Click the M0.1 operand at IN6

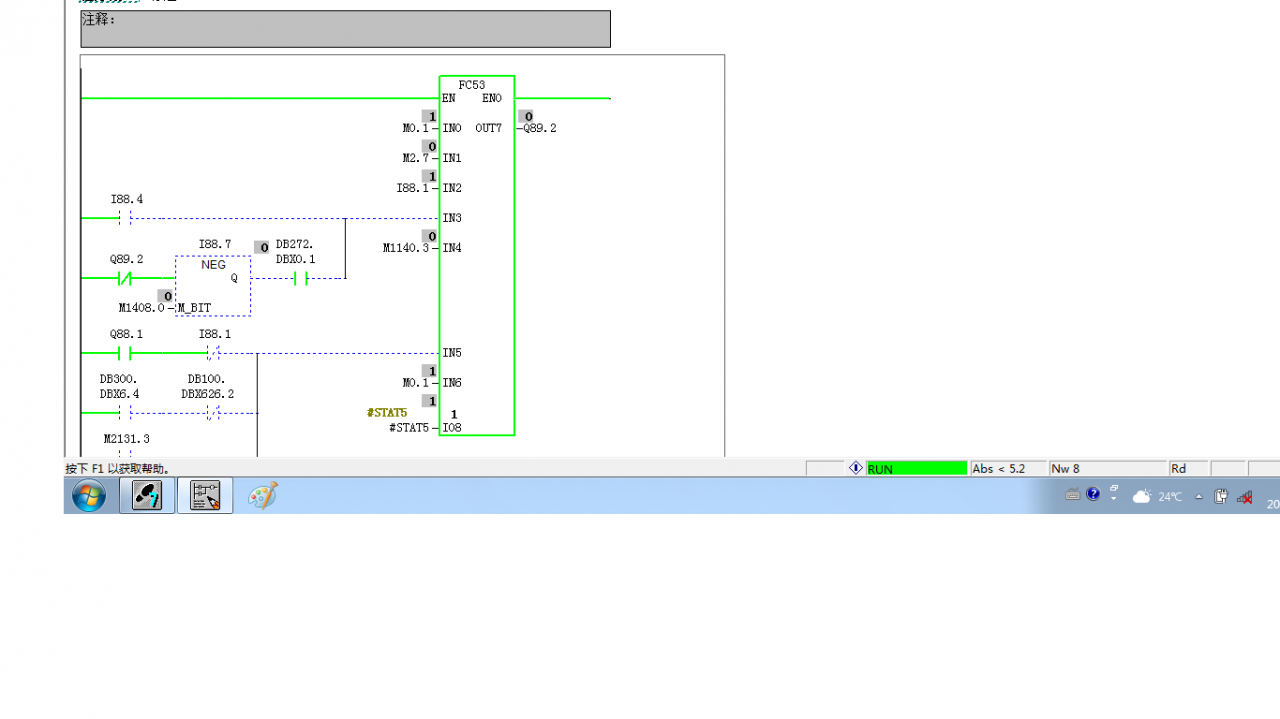tap(415, 383)
